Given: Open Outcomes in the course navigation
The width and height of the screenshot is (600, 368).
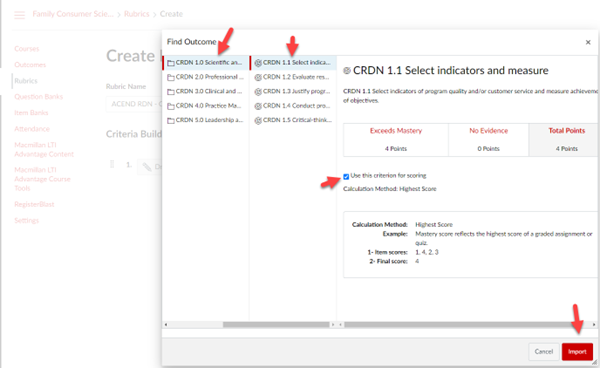Looking at the screenshot, I should (x=30, y=65).
